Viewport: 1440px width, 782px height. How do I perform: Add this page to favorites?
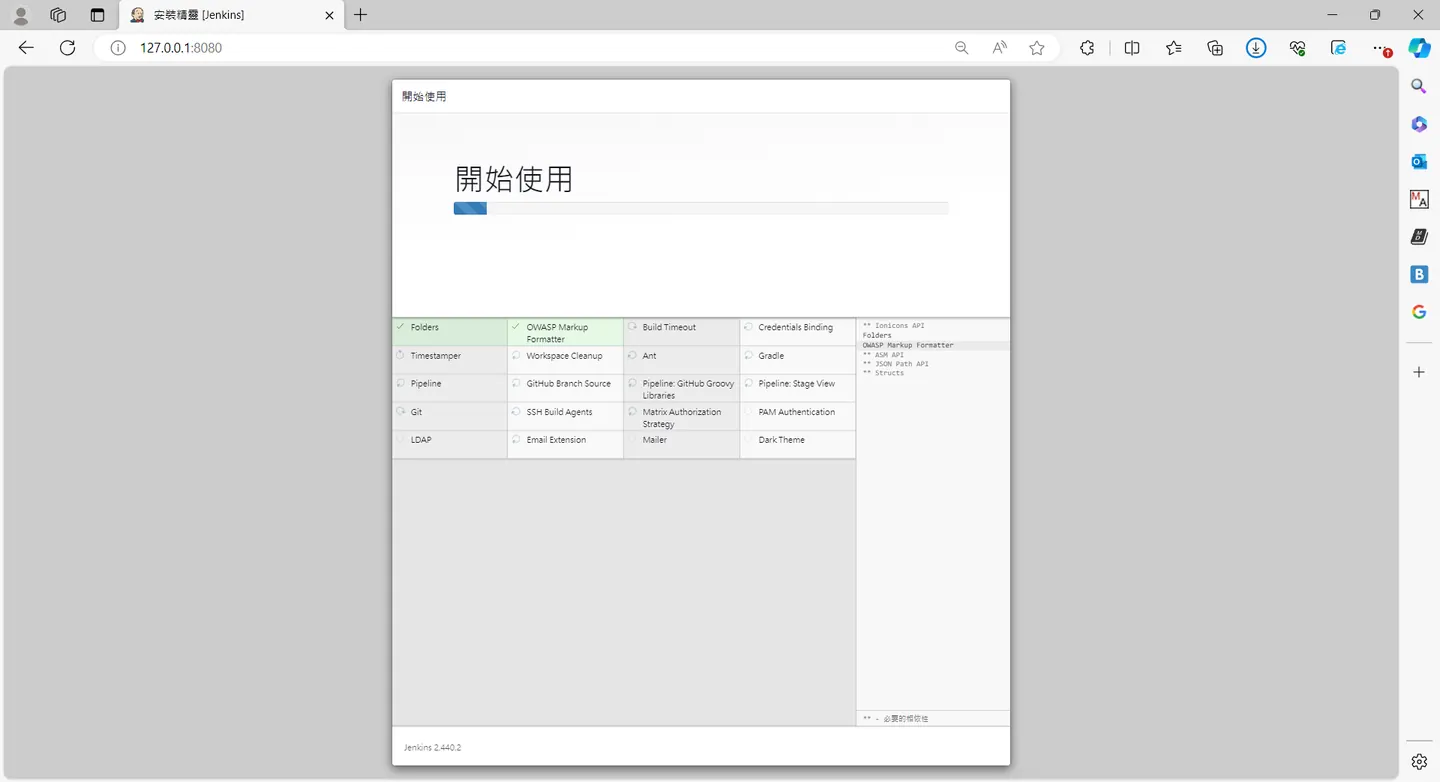point(1037,47)
